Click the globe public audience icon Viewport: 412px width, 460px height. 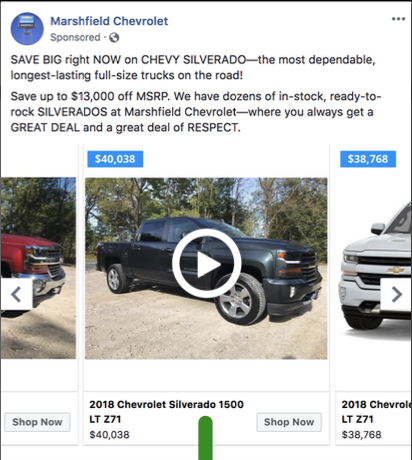114,37
